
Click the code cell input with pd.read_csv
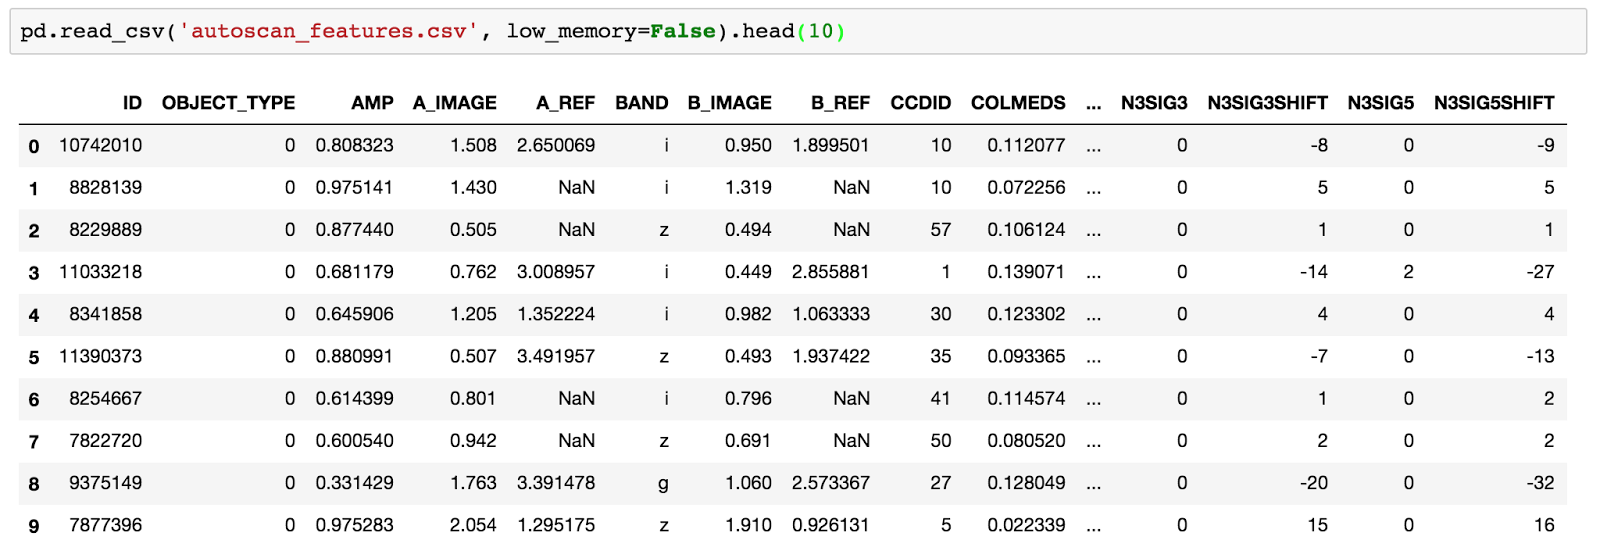click(x=798, y=31)
